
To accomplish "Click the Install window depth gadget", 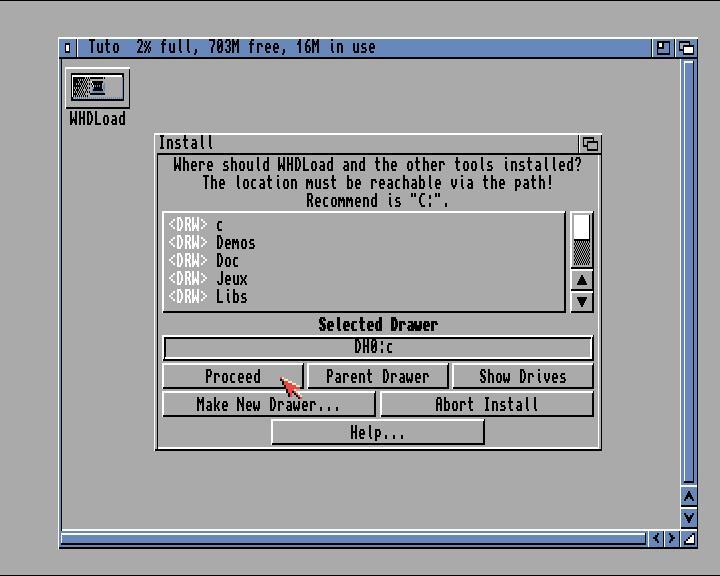I will (x=590, y=144).
